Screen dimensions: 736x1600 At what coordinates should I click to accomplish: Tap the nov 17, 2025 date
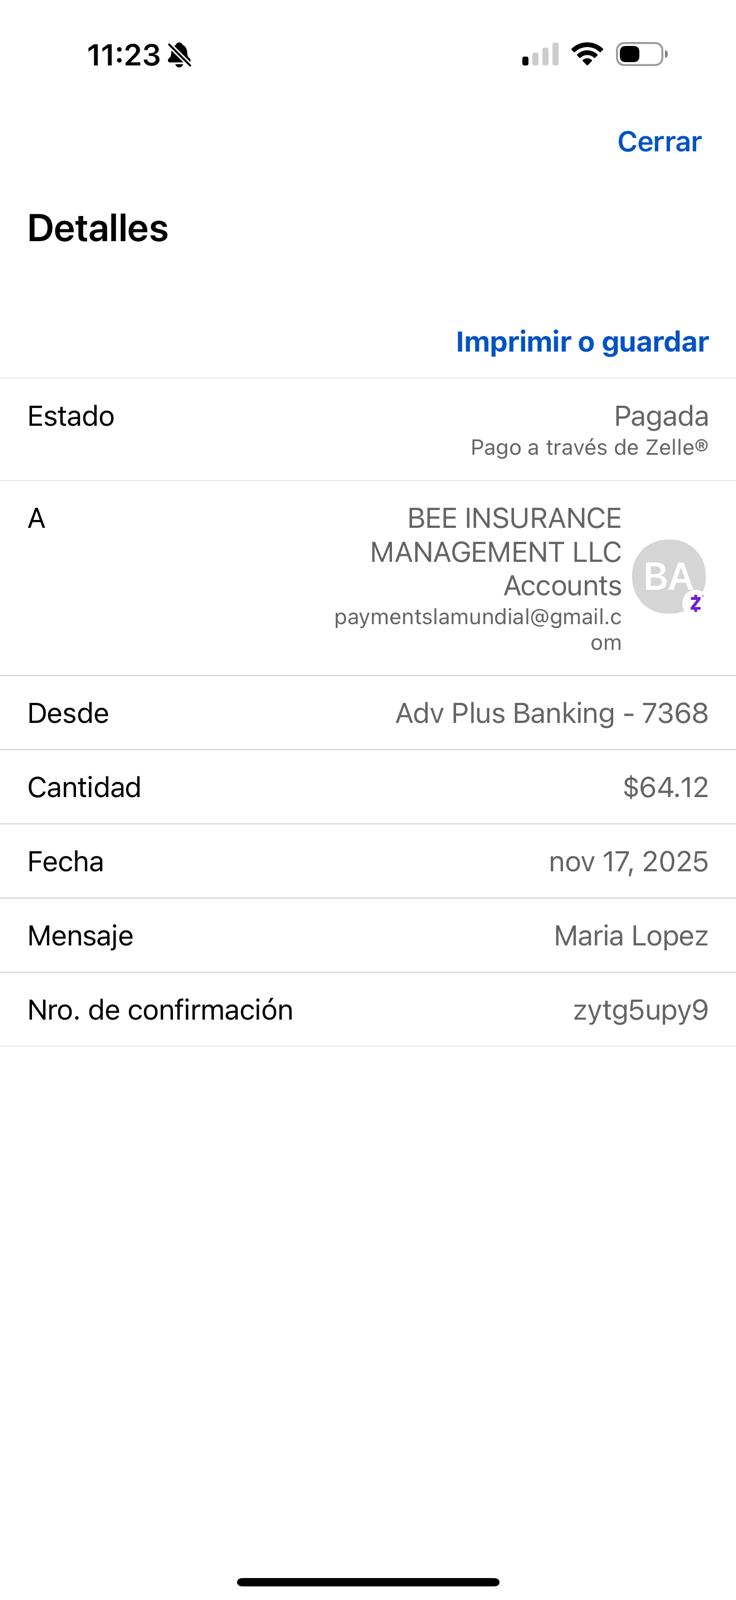[x=628, y=862]
